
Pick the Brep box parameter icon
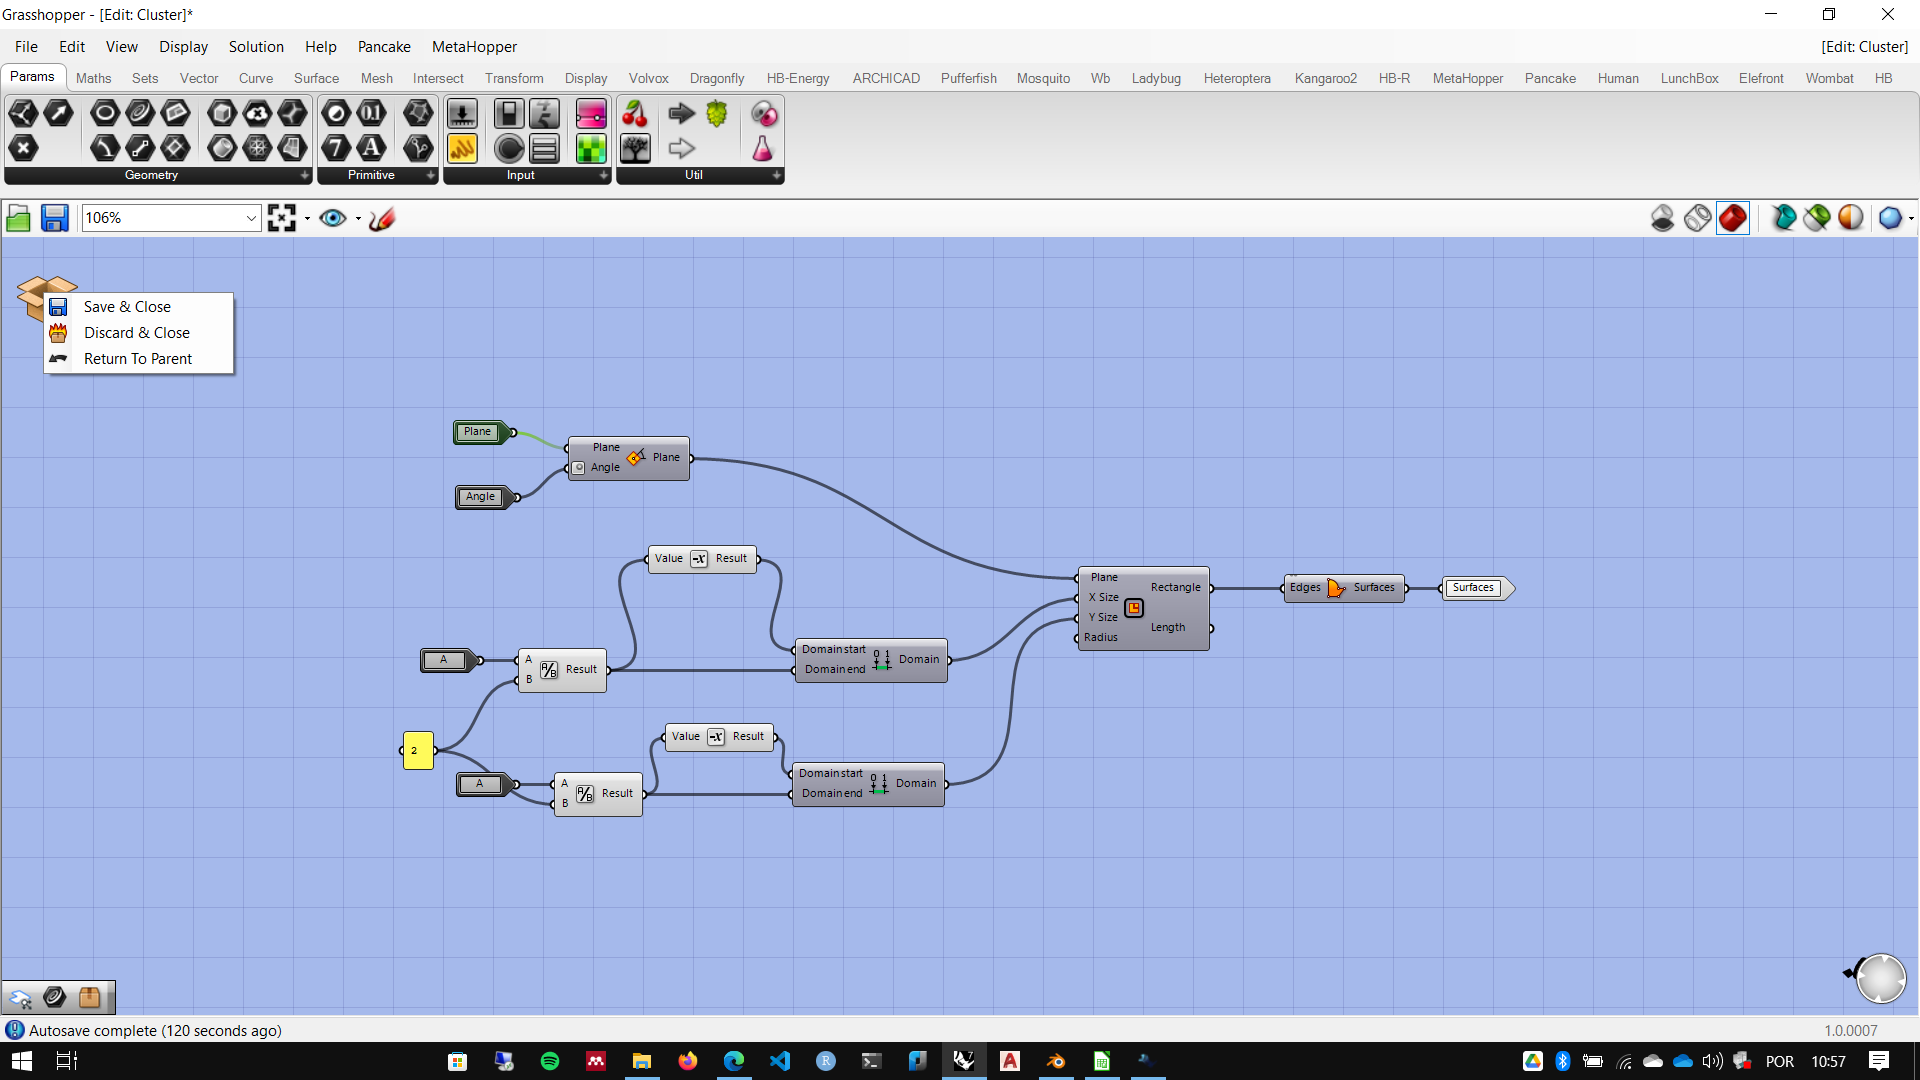(222, 114)
